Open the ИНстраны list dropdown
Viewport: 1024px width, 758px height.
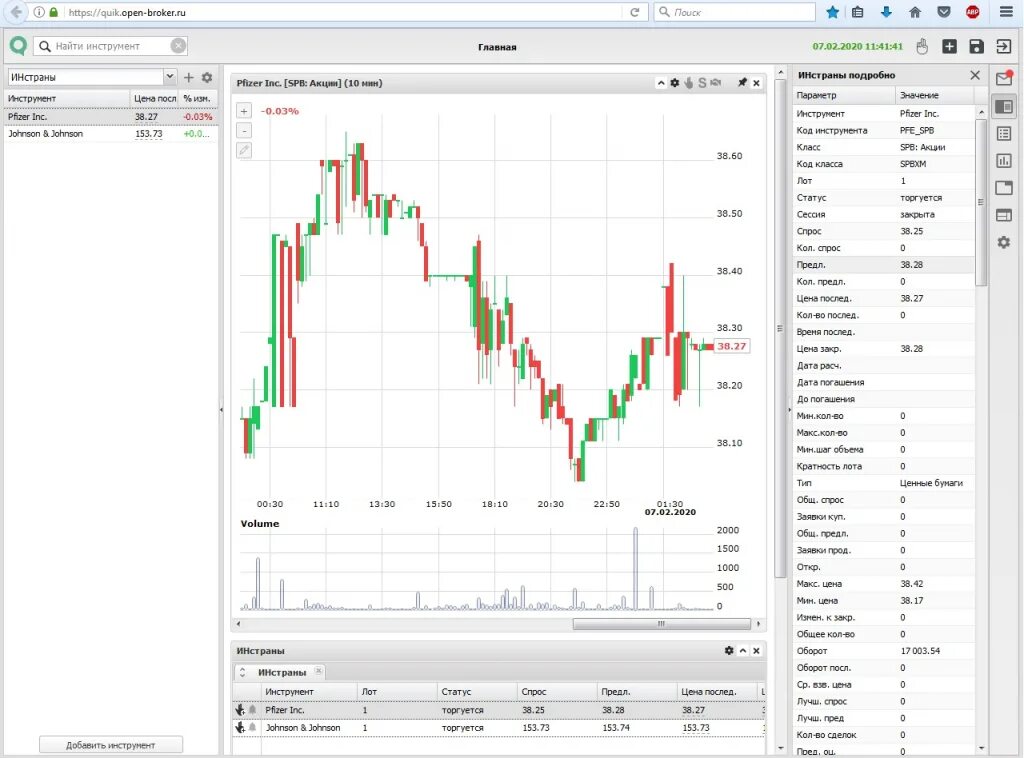pos(170,77)
